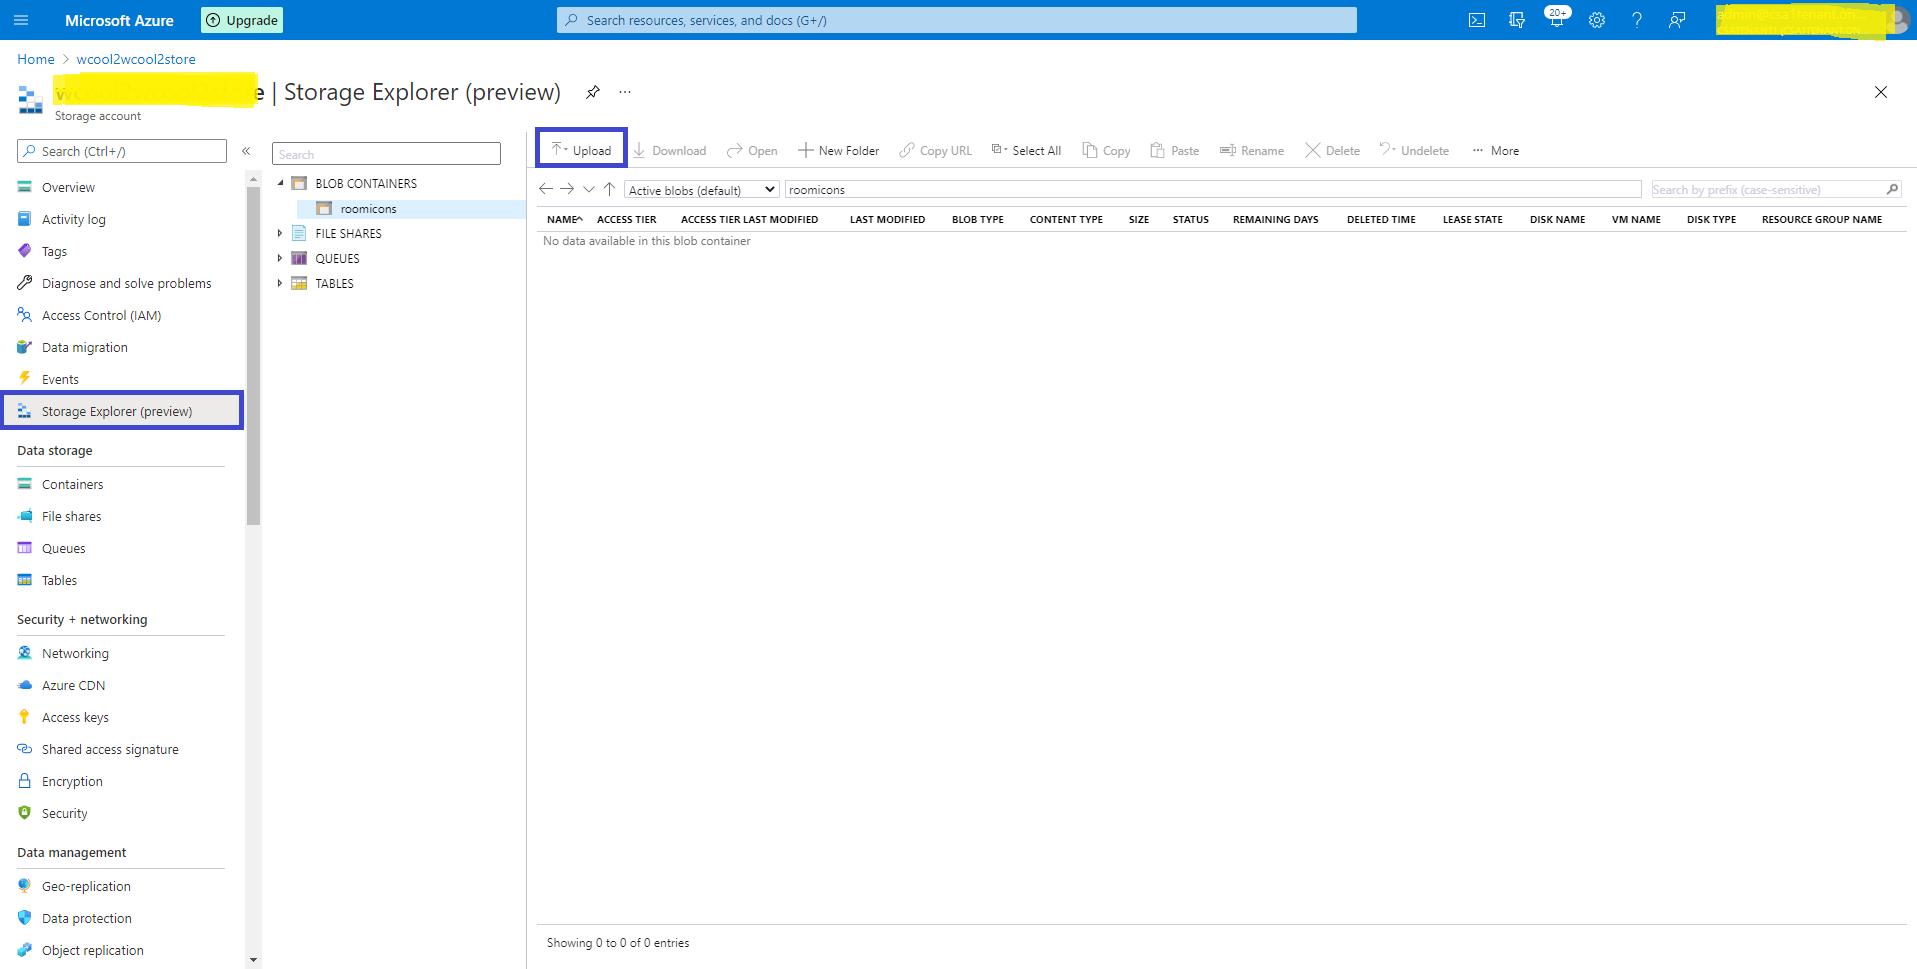Click the Upgrade button in header
The image size is (1917, 969).
[x=242, y=20]
